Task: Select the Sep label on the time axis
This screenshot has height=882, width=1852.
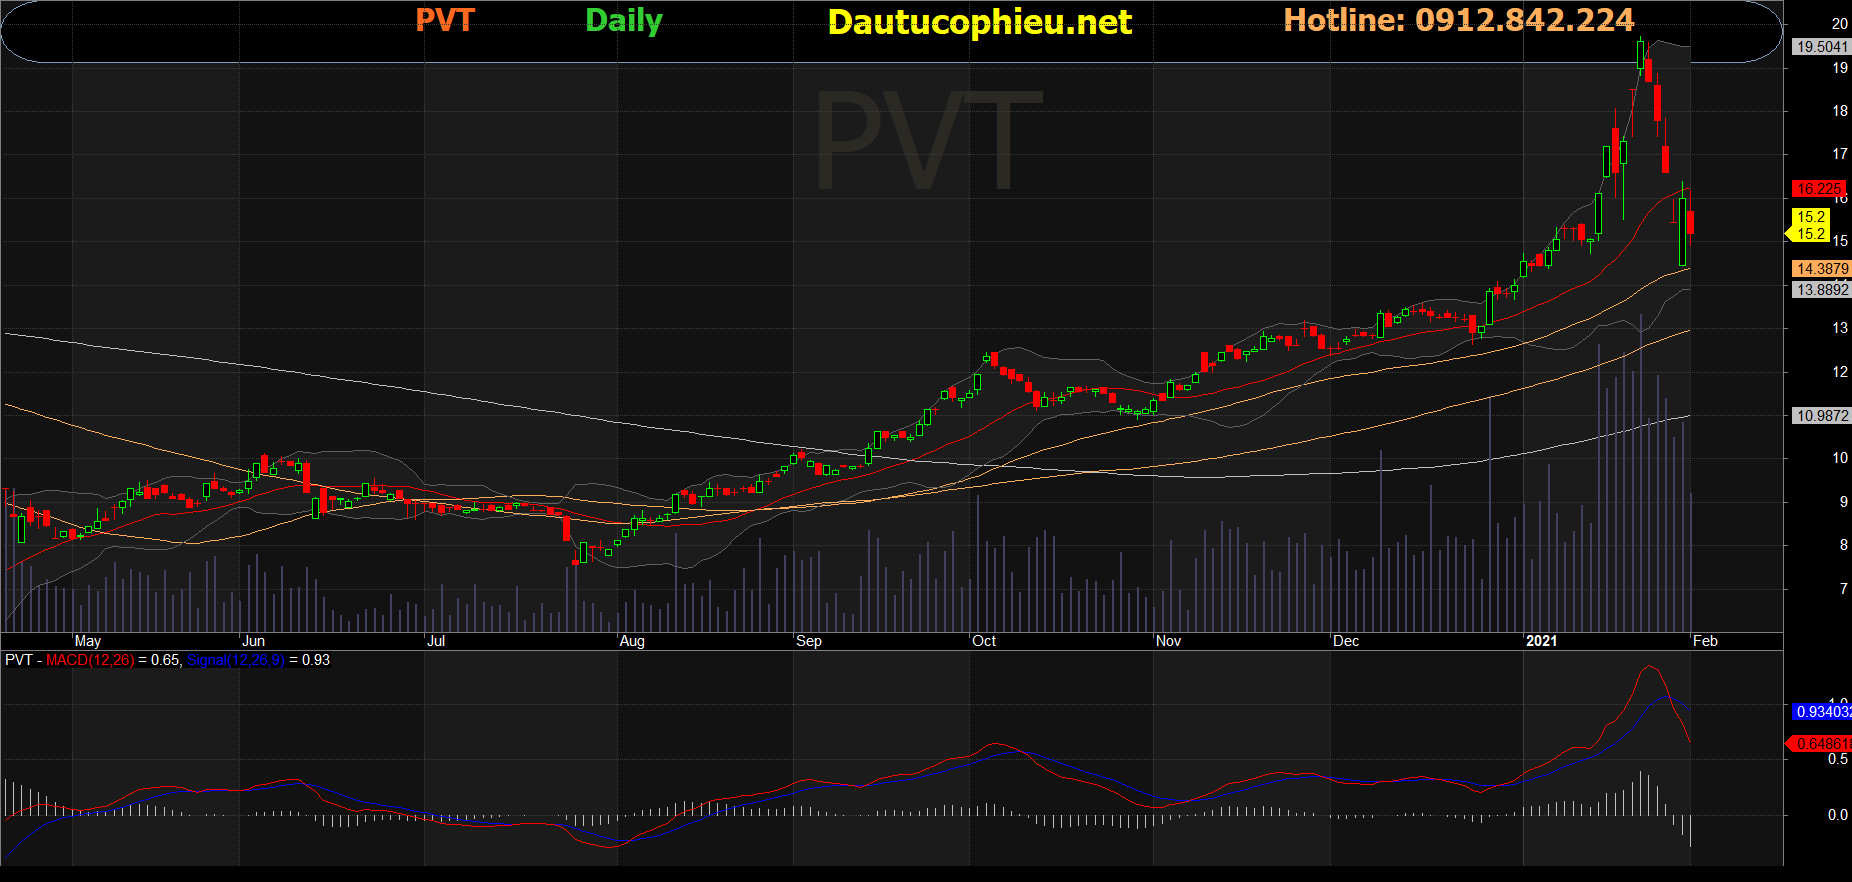Action: click(x=809, y=641)
